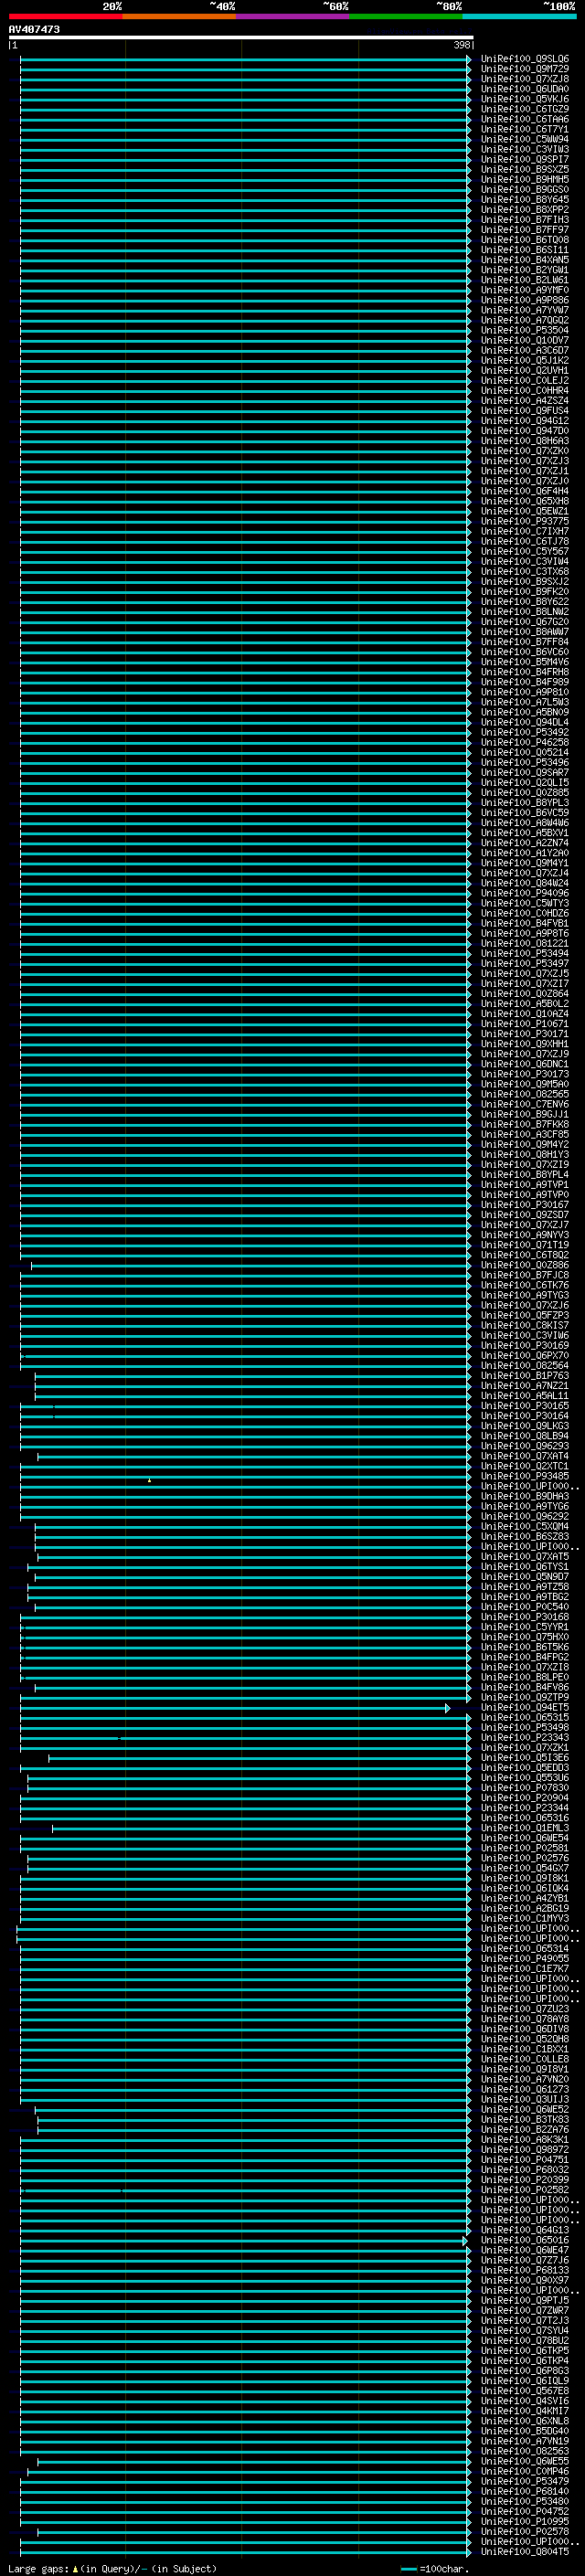Select hit UniRef100_B7FJC8
This screenshot has width=585, height=2576.
524,1275
